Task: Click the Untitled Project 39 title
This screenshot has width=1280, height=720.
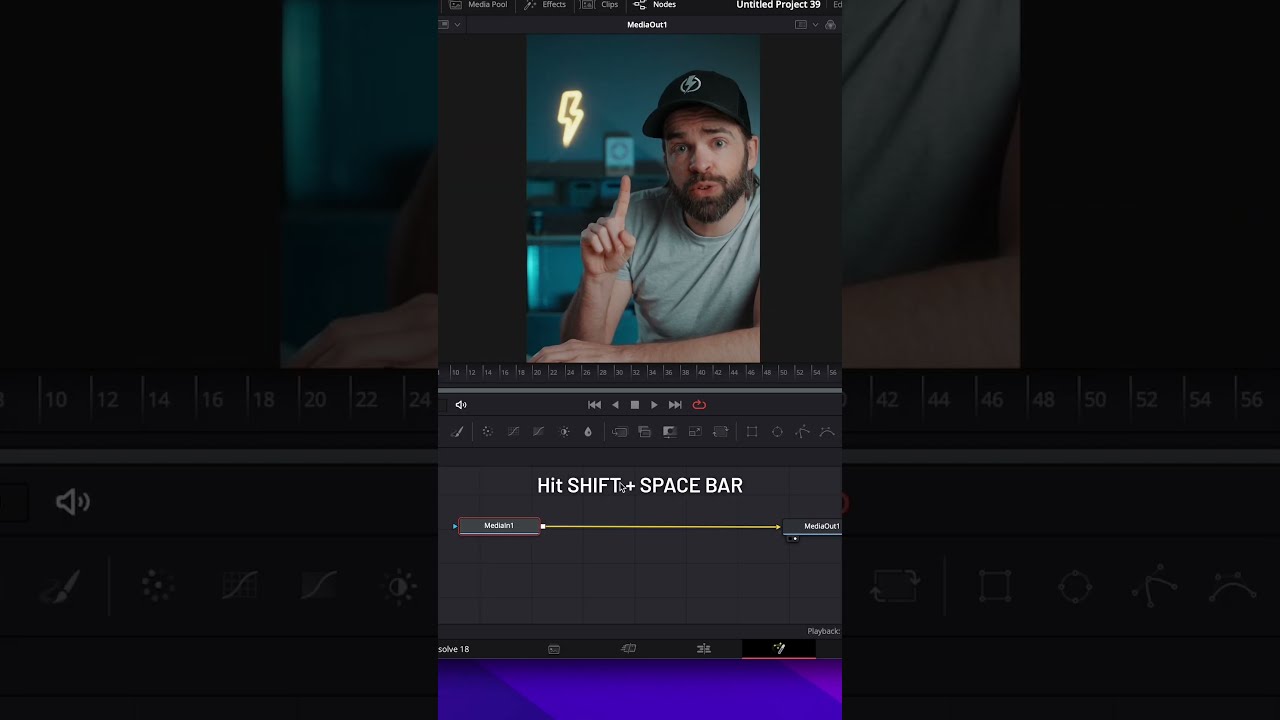Action: [778, 5]
